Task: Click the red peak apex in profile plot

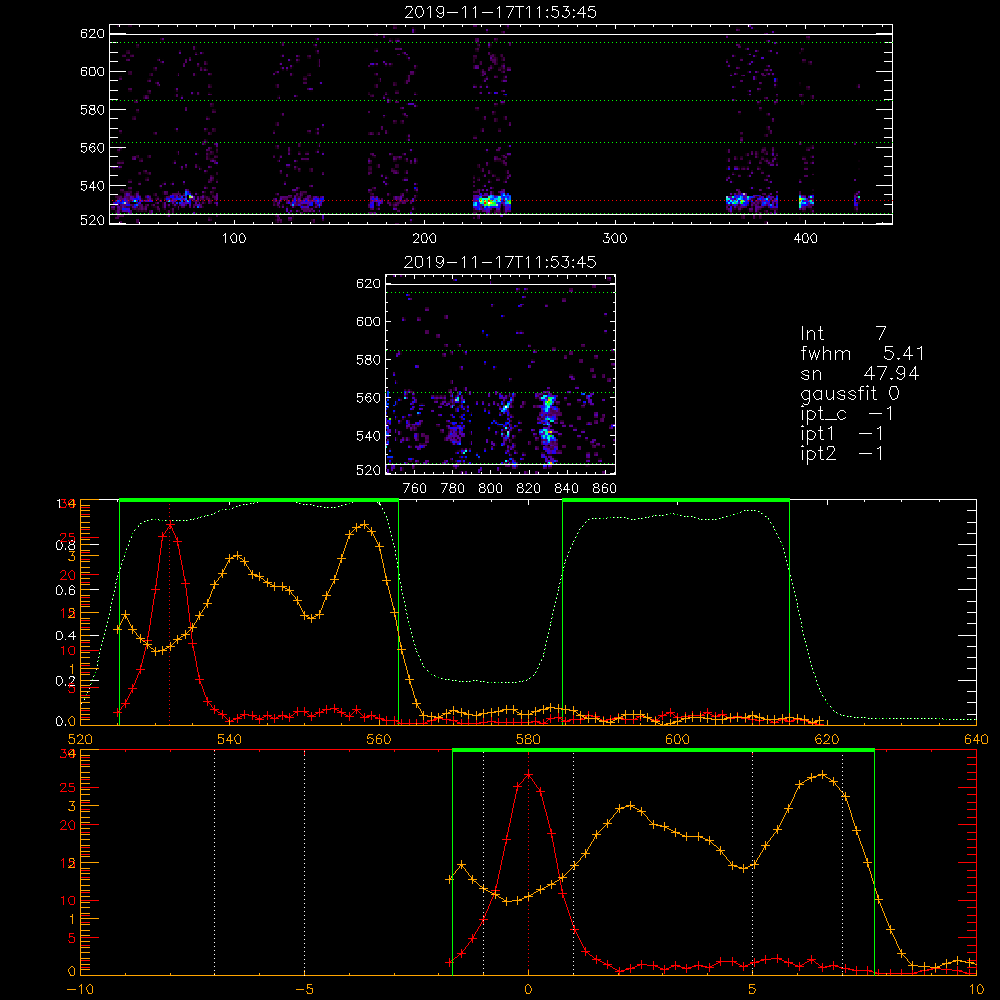Action: [x=170, y=524]
